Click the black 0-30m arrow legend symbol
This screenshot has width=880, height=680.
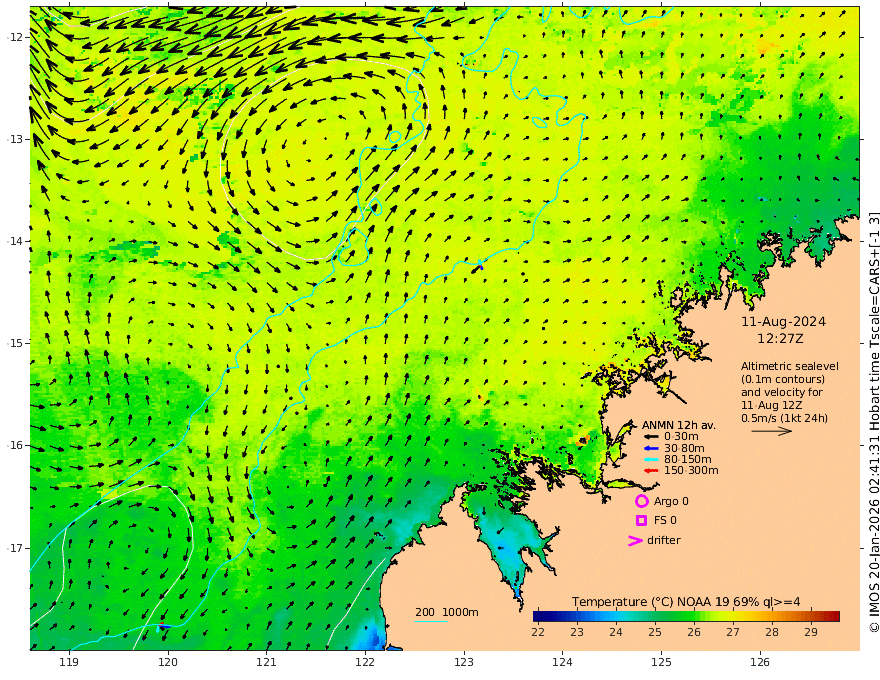point(650,437)
